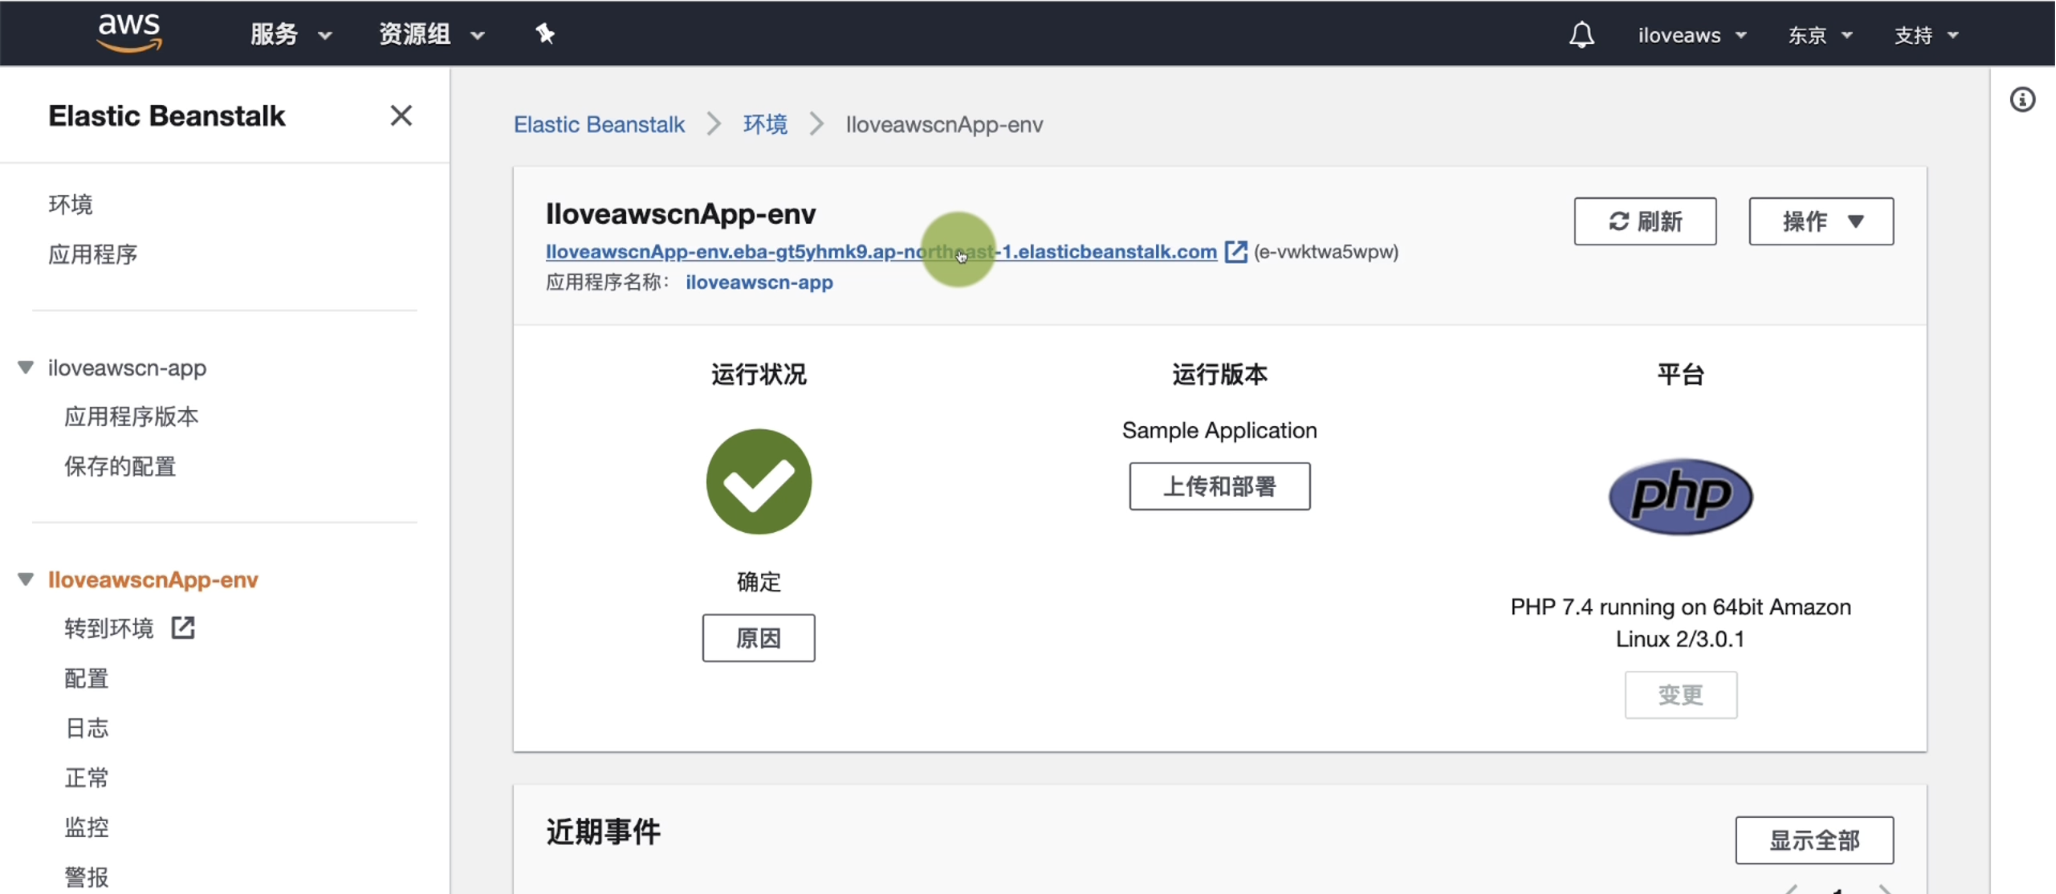Screen dimensions: 2056x894
Task: Click the 变更 change platform button
Action: 1680,695
